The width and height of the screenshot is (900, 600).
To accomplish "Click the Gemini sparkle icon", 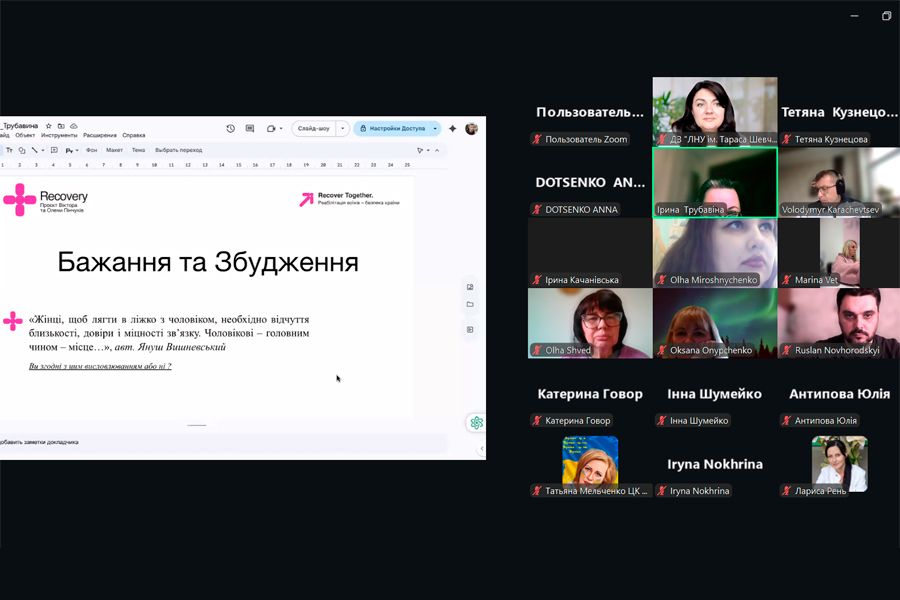I will click(x=453, y=129).
